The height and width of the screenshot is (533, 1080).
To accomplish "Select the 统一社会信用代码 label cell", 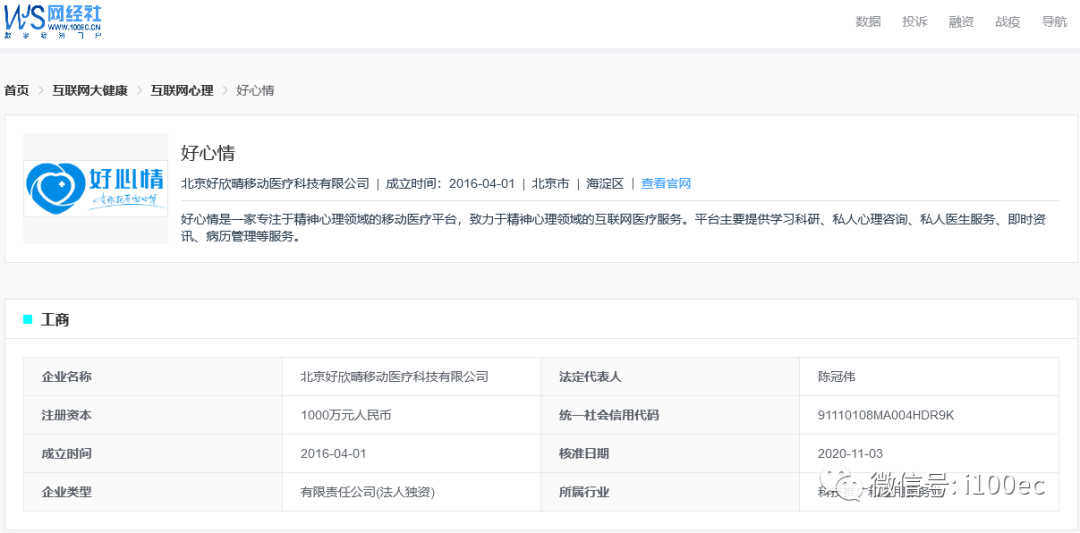I will (x=670, y=415).
